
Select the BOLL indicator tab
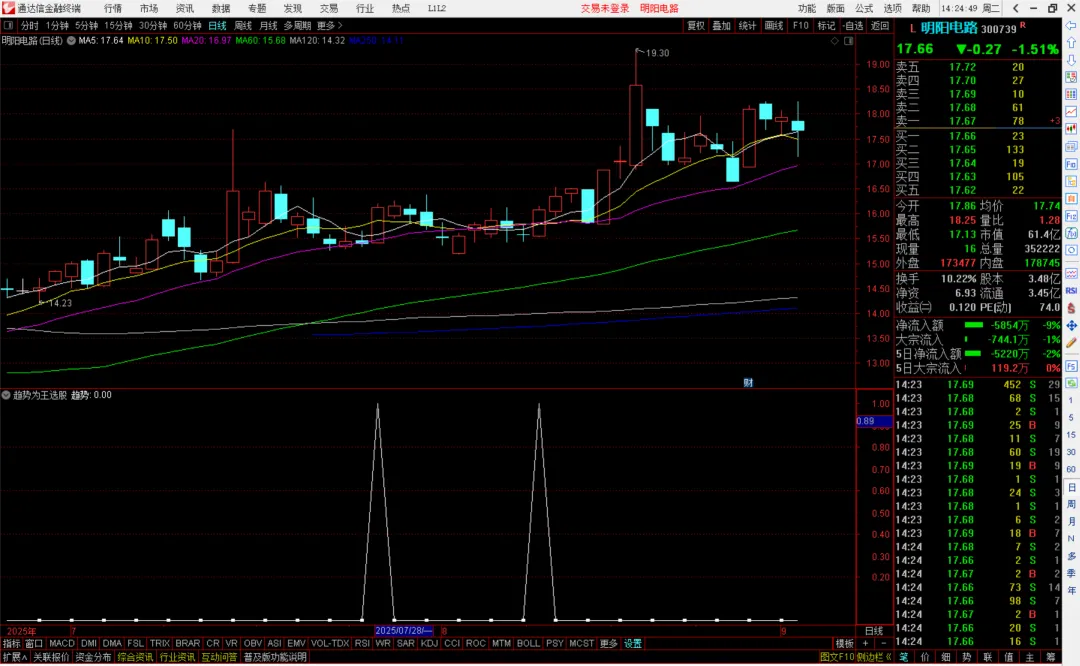528,643
